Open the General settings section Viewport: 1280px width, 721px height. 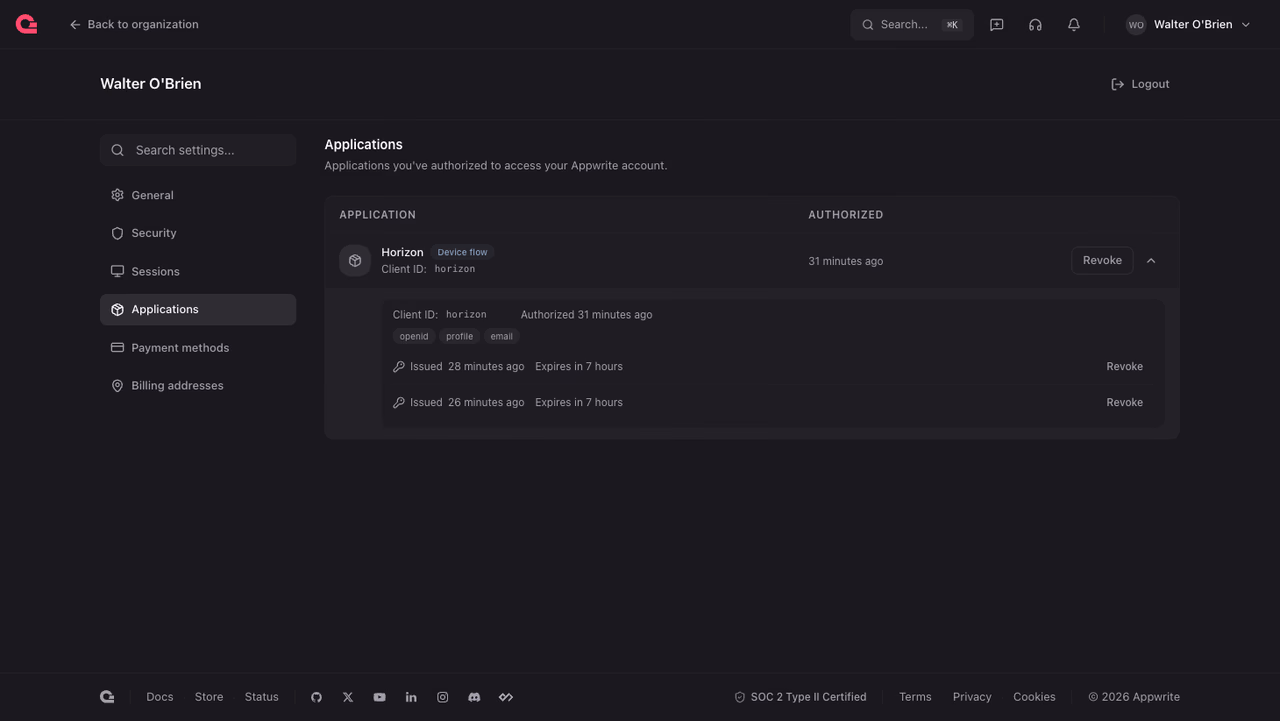coord(198,195)
